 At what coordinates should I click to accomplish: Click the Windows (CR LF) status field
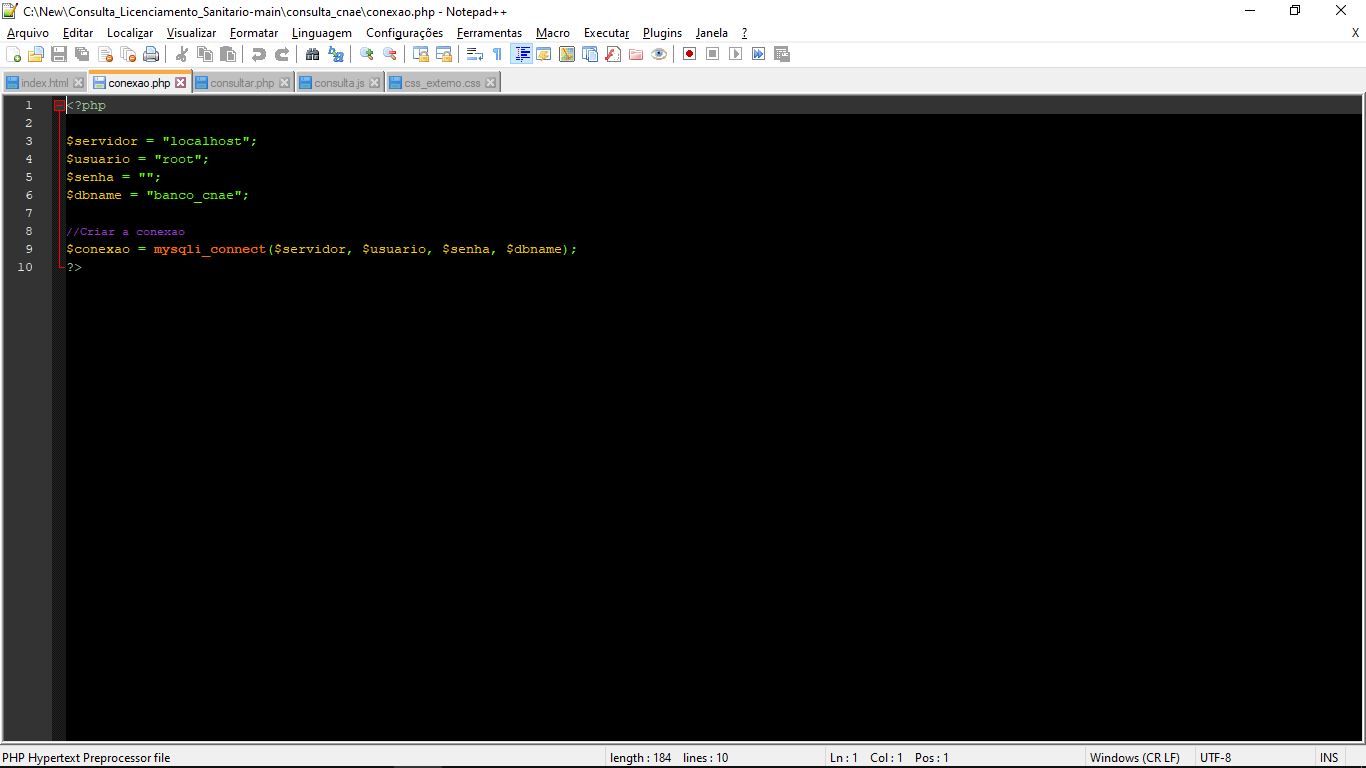(x=1135, y=758)
